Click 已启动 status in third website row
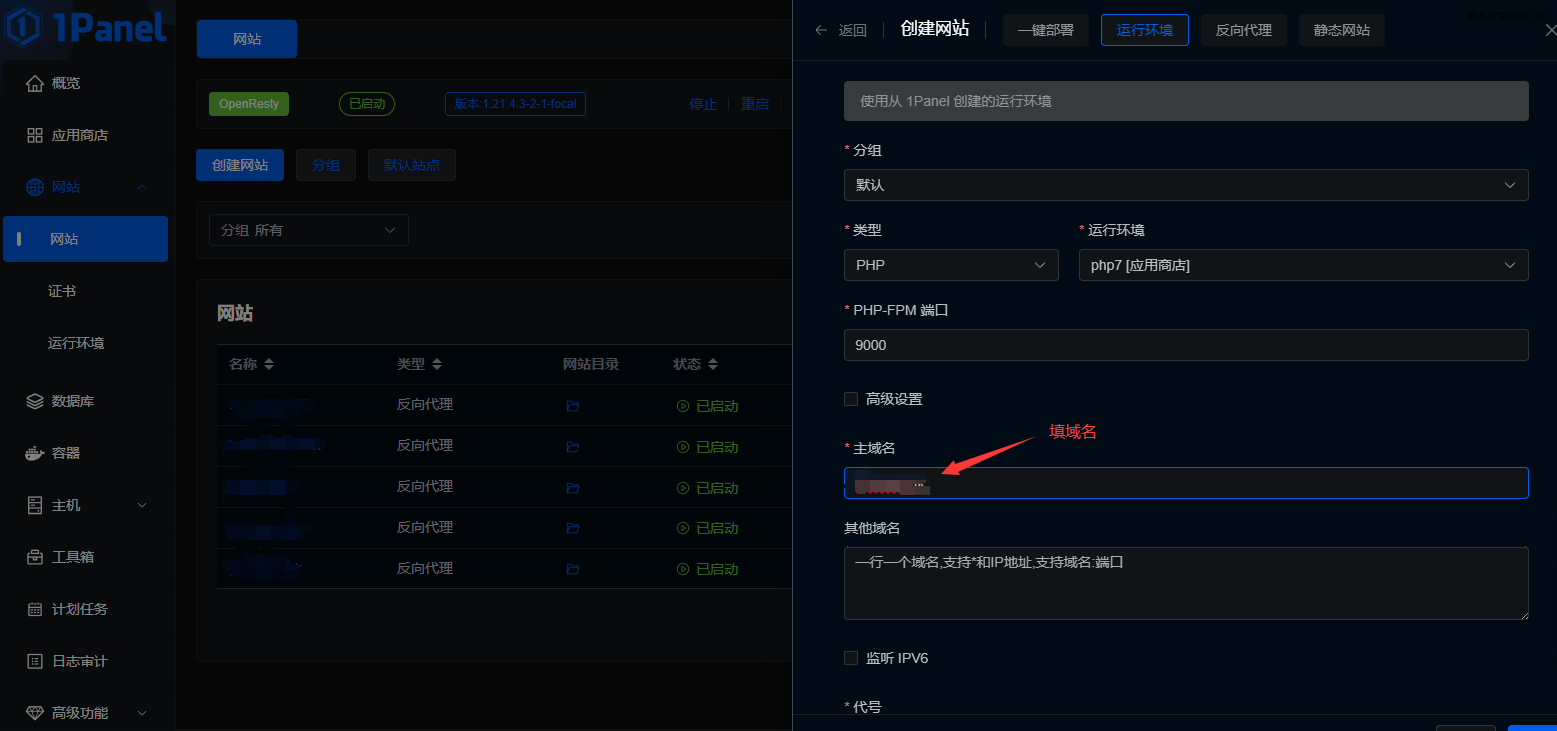Viewport: 1557px width, 731px height. click(x=708, y=488)
